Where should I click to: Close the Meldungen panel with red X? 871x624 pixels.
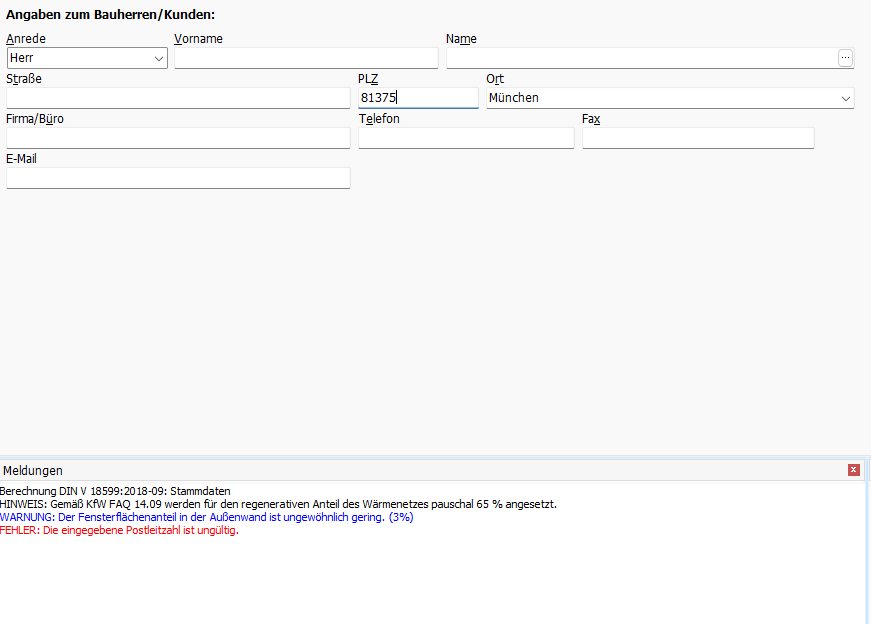click(x=853, y=470)
